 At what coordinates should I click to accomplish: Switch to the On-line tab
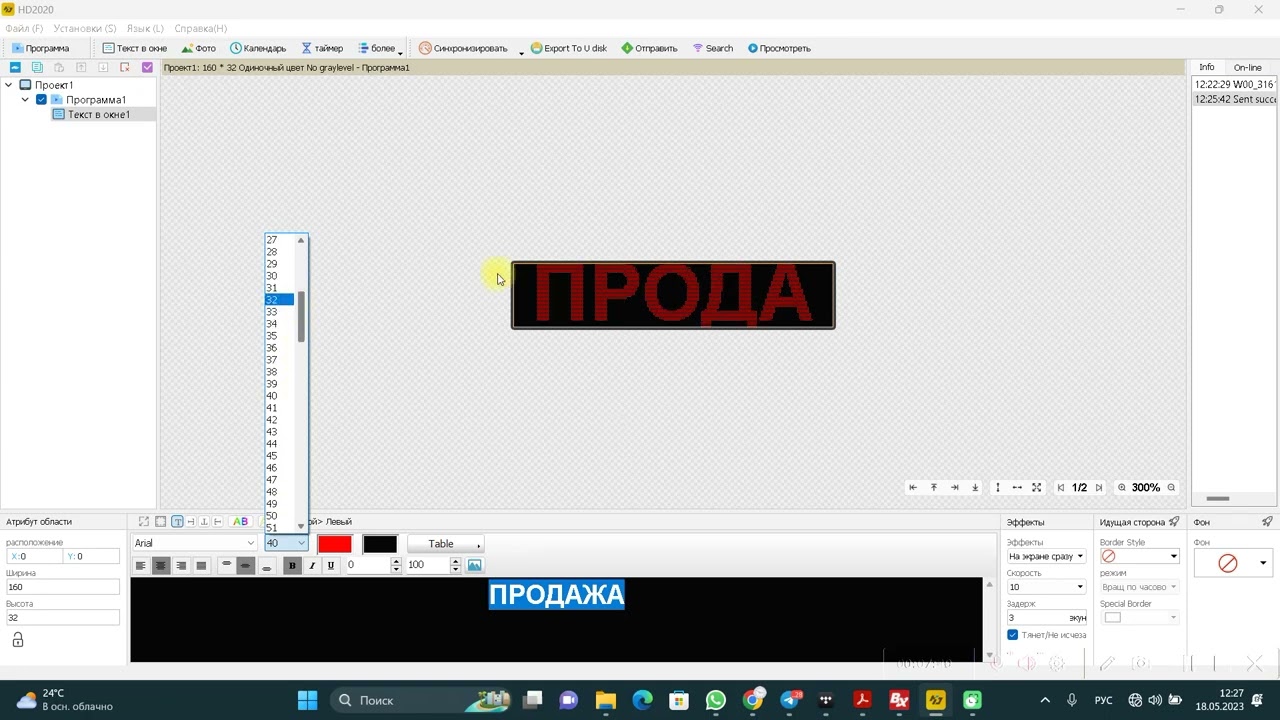pos(1247,67)
